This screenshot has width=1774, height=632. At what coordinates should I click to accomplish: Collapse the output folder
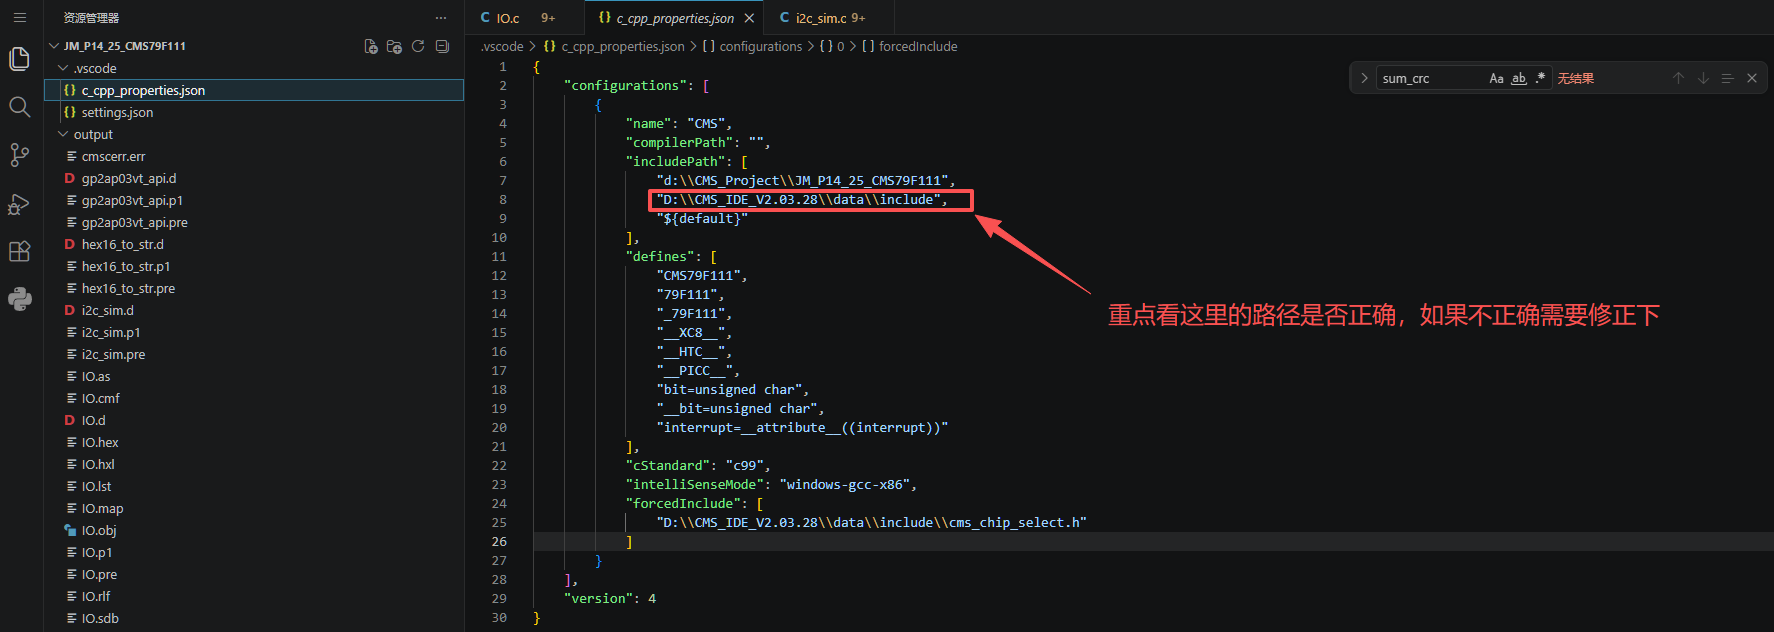tap(255, 134)
